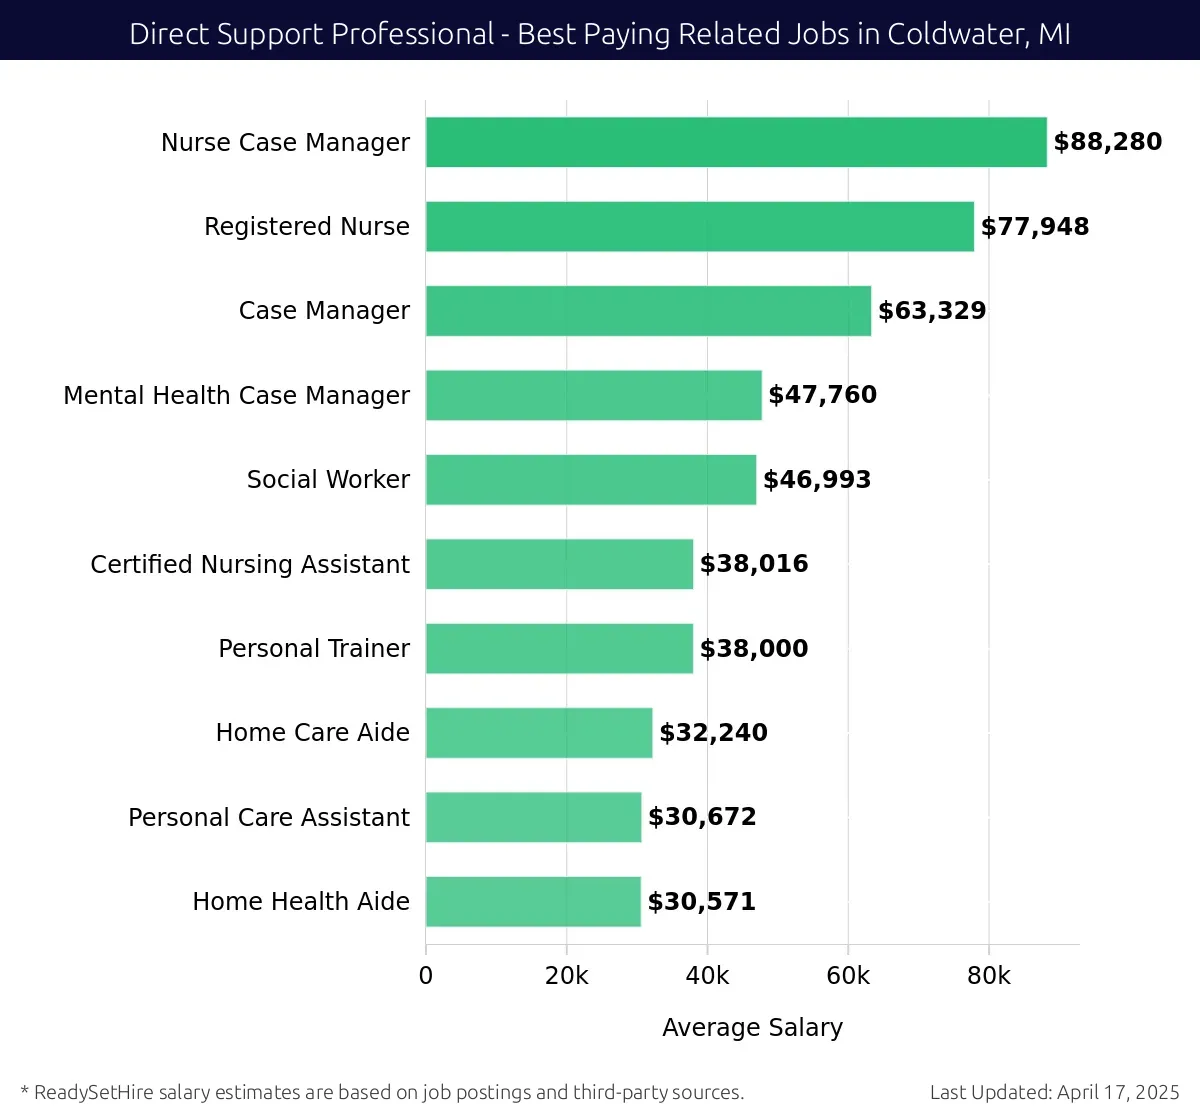Click the $38,000 salary value
Viewport: 1200px width, 1120px height.
coord(754,649)
